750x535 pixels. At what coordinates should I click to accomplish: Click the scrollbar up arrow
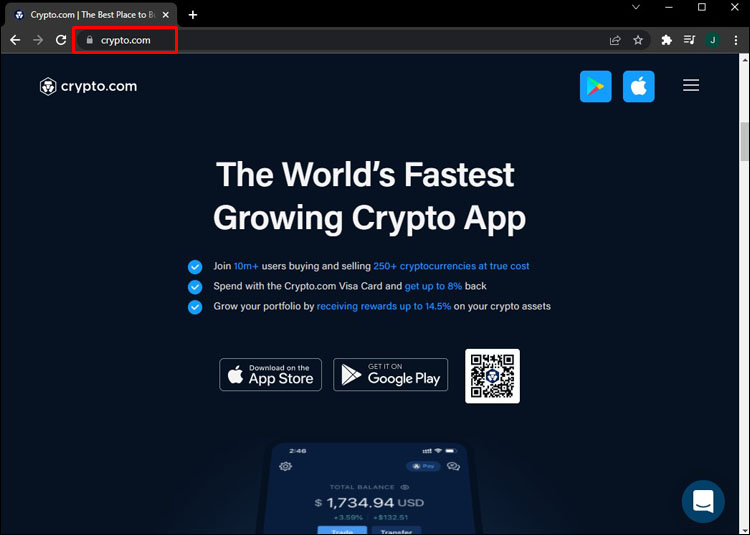[x=745, y=60]
